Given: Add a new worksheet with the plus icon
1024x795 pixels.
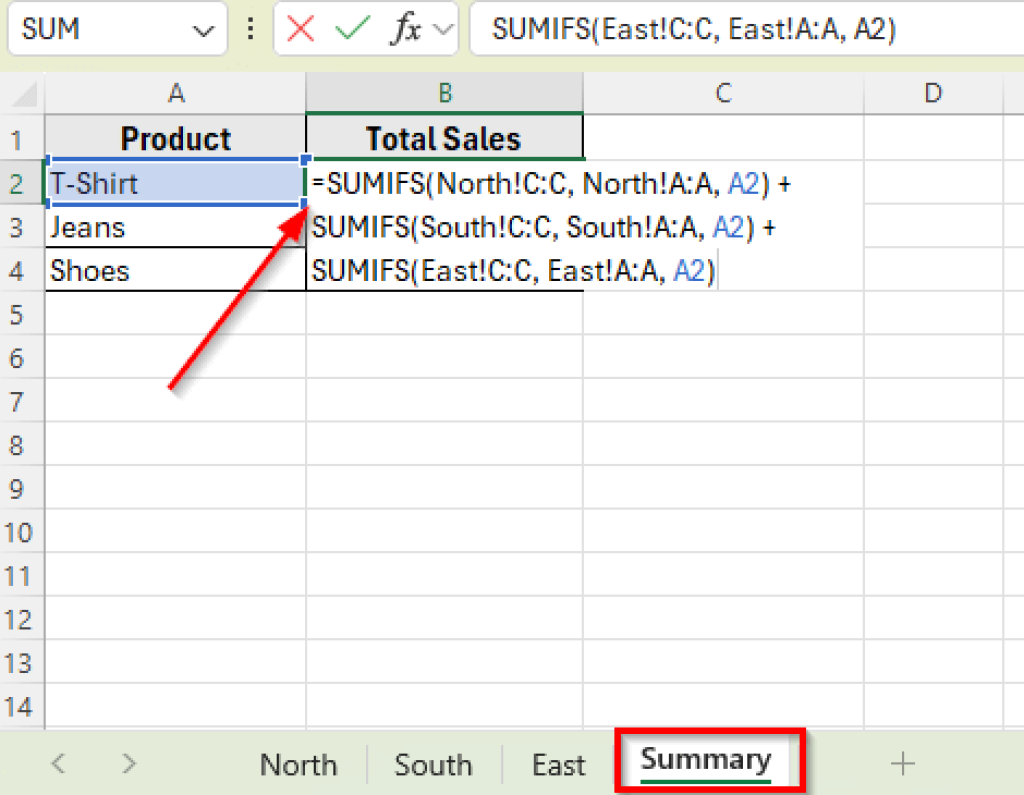Looking at the screenshot, I should click(x=902, y=764).
